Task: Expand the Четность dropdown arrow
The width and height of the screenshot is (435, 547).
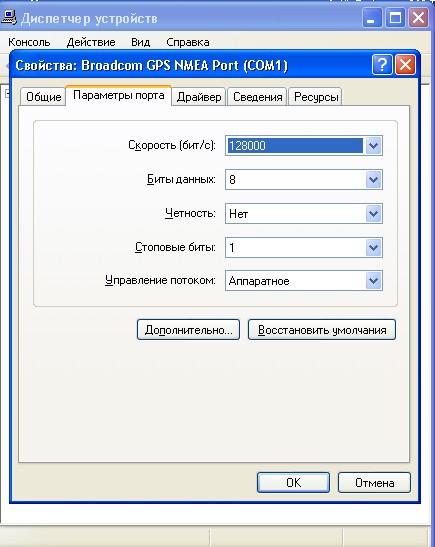Action: tap(373, 213)
